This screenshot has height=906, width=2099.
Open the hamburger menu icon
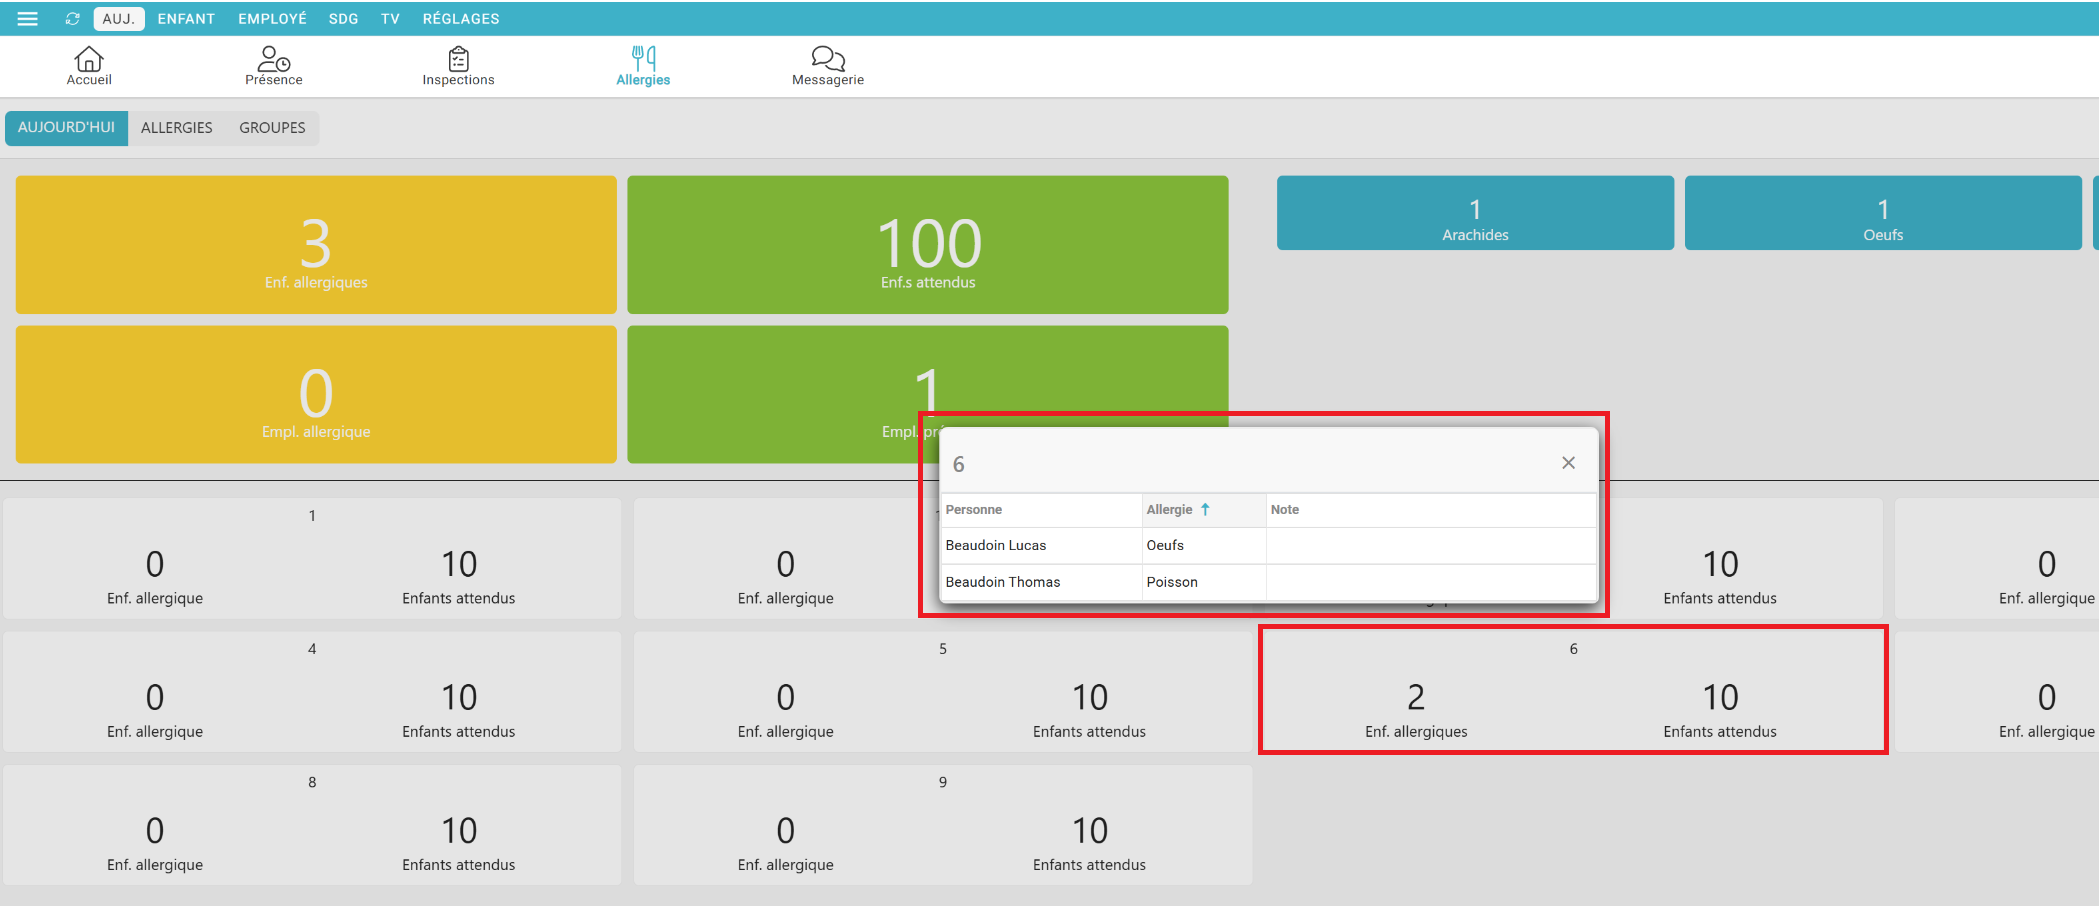27,19
